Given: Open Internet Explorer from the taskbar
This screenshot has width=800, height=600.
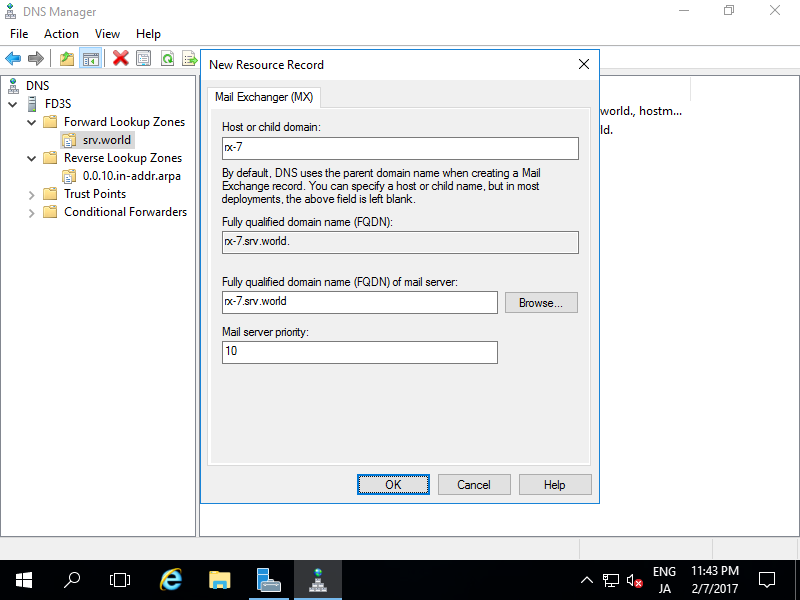Looking at the screenshot, I should (x=172, y=579).
